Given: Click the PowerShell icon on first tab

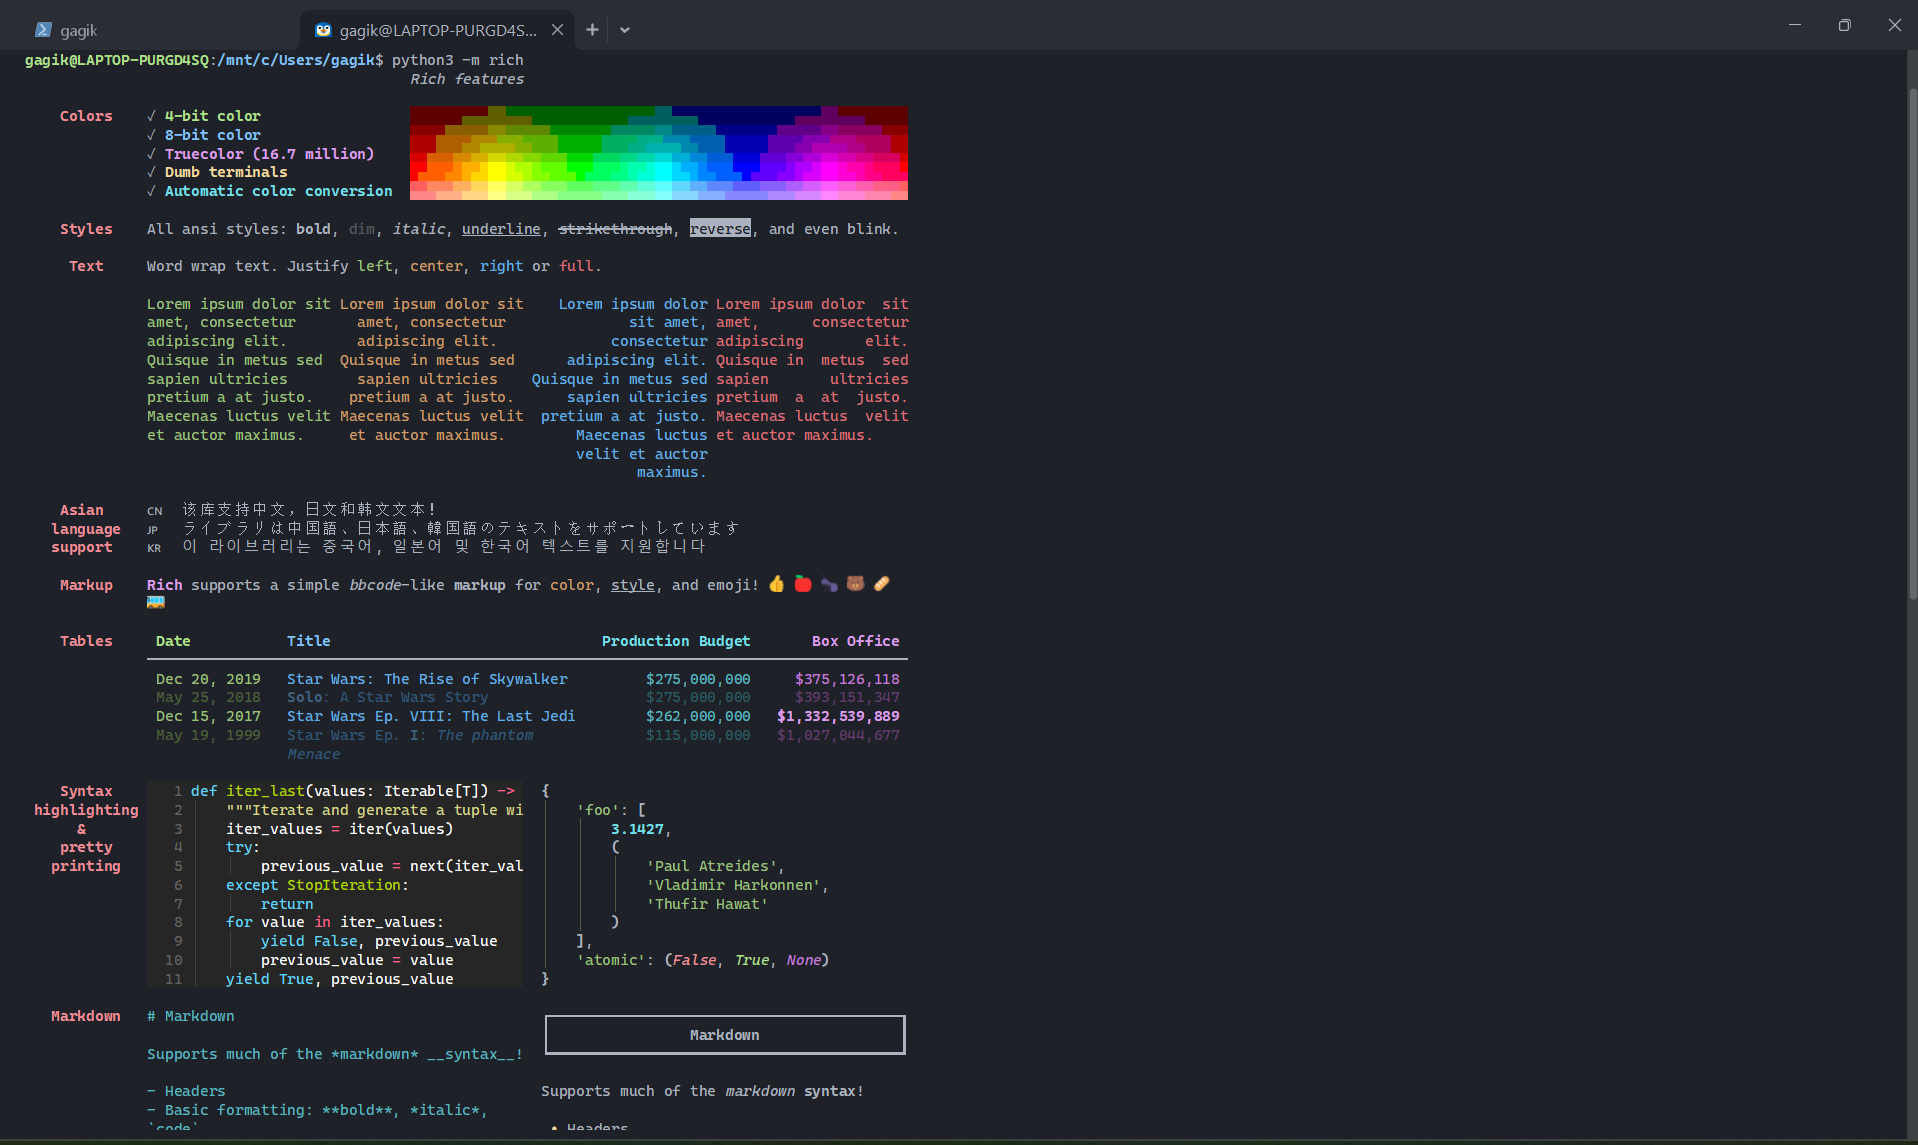Looking at the screenshot, I should [43, 30].
